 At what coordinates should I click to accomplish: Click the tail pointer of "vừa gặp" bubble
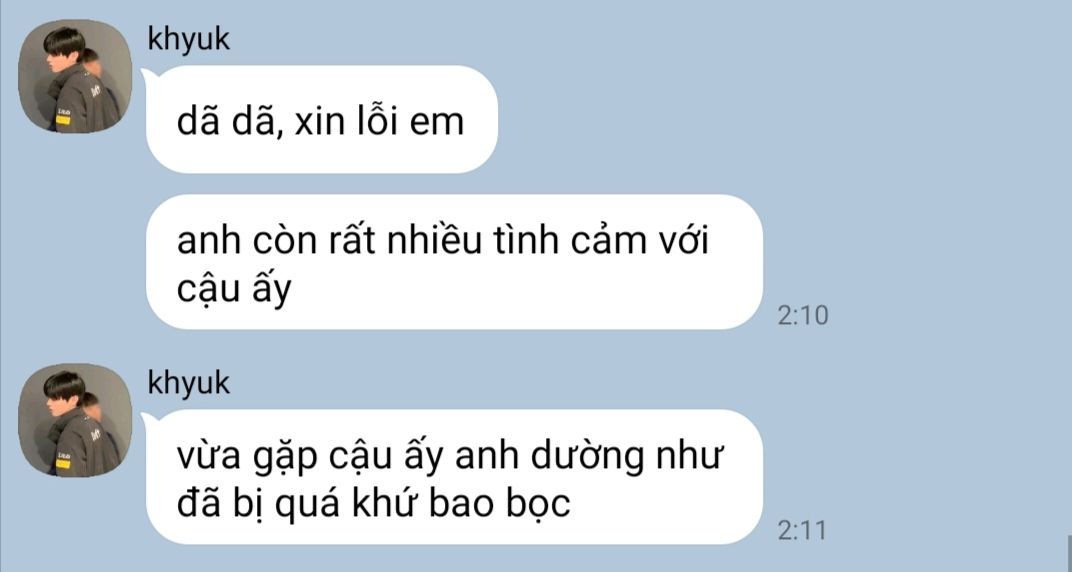coord(148,418)
